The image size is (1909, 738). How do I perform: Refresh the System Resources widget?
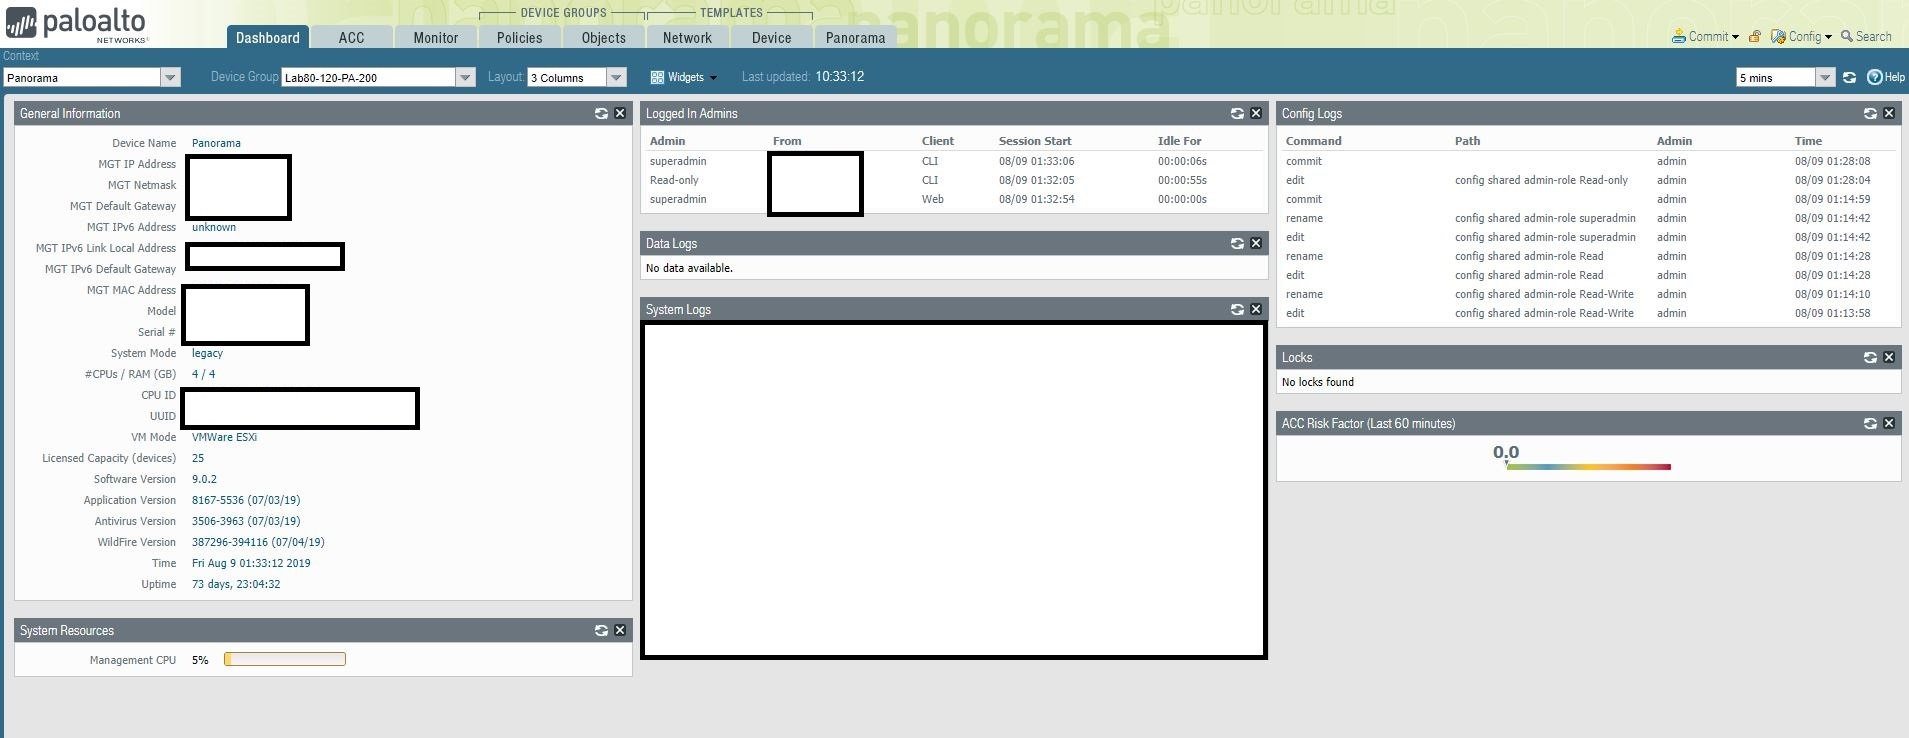click(601, 631)
